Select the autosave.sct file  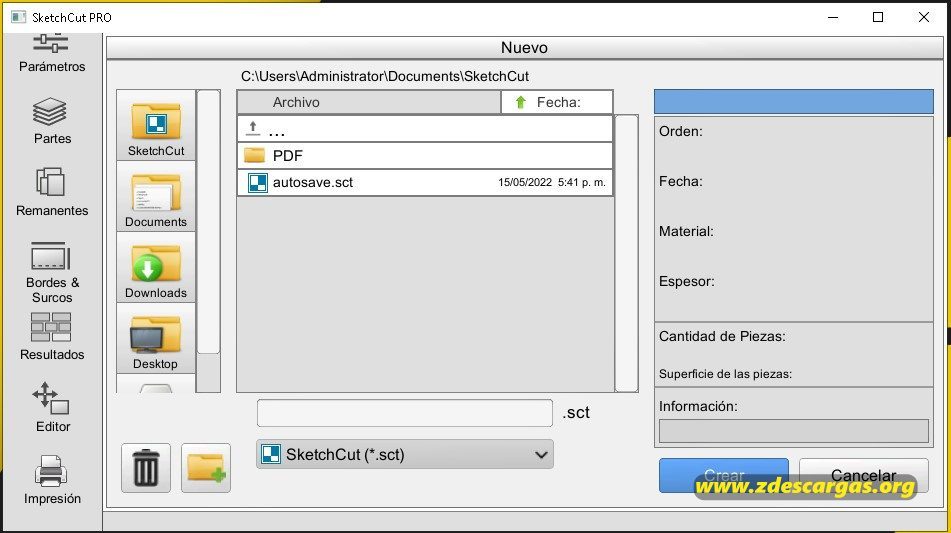click(425, 183)
